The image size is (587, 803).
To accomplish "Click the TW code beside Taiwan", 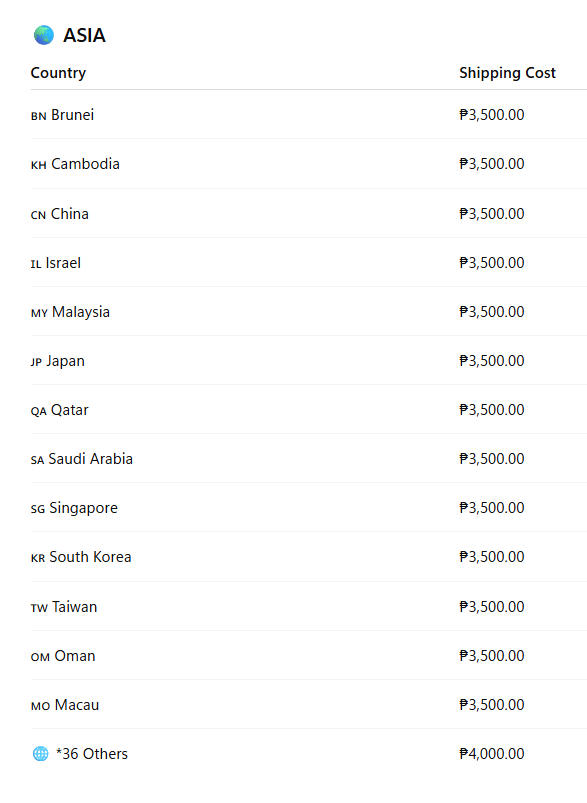I will pyautogui.click(x=39, y=608).
